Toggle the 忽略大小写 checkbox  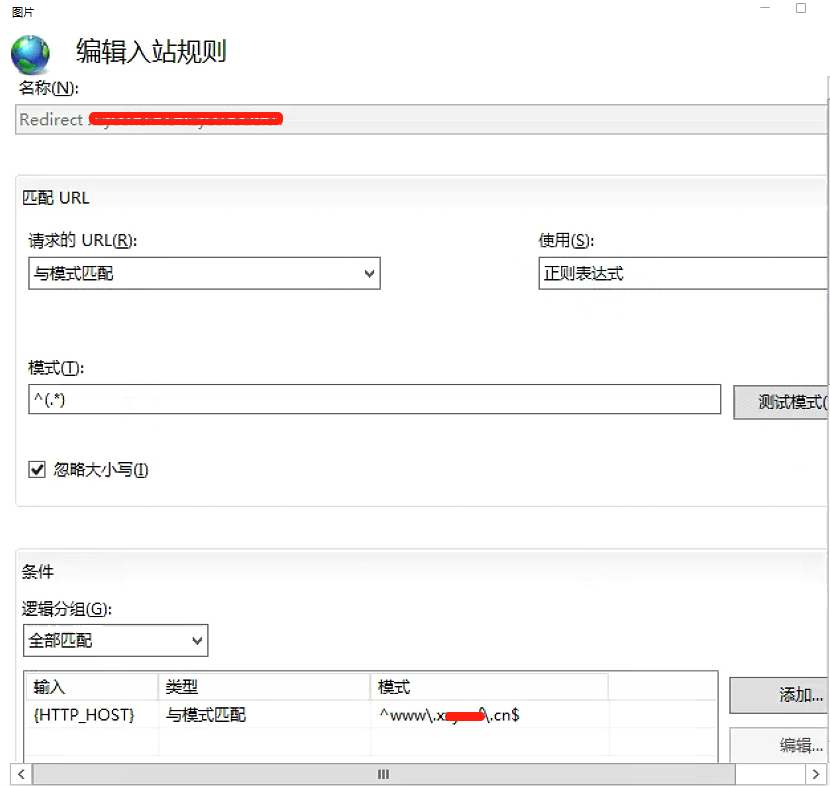coord(38,469)
